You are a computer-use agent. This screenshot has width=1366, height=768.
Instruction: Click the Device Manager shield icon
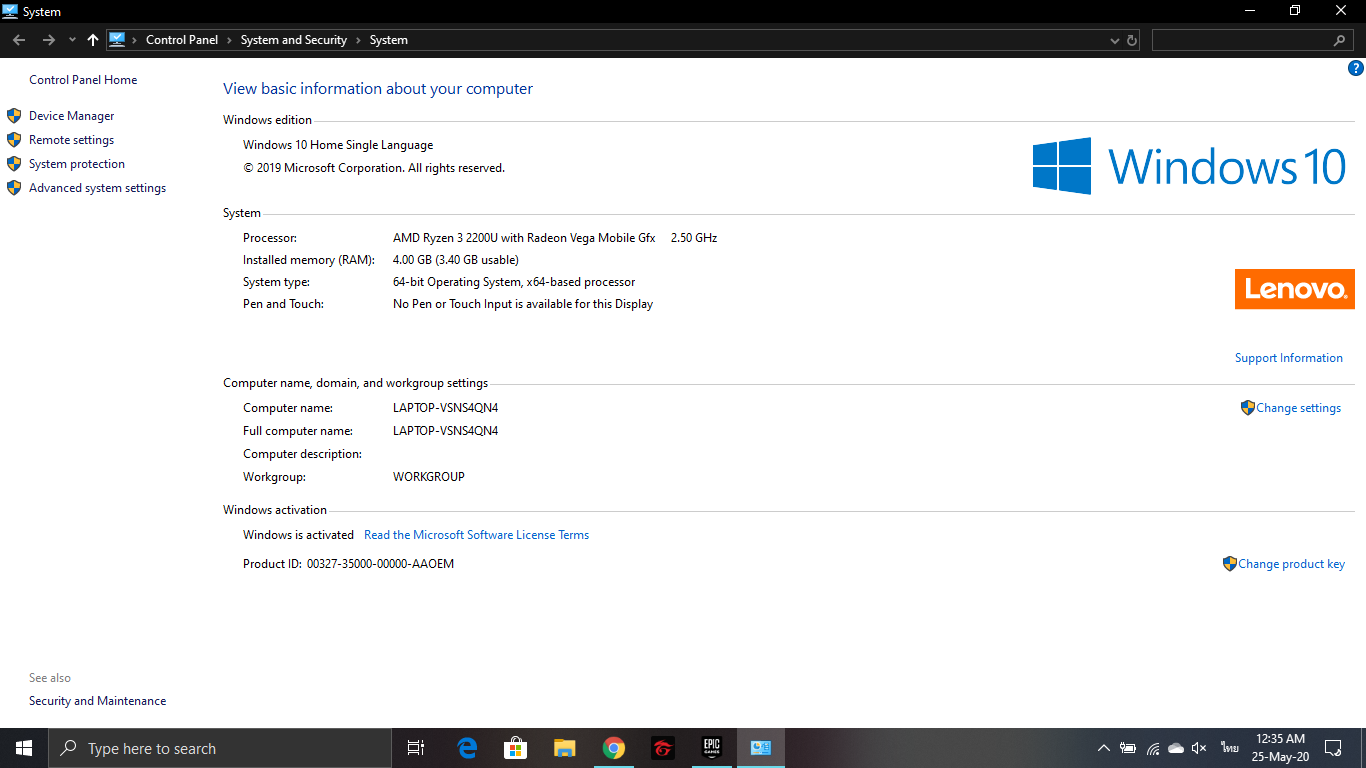click(x=14, y=116)
